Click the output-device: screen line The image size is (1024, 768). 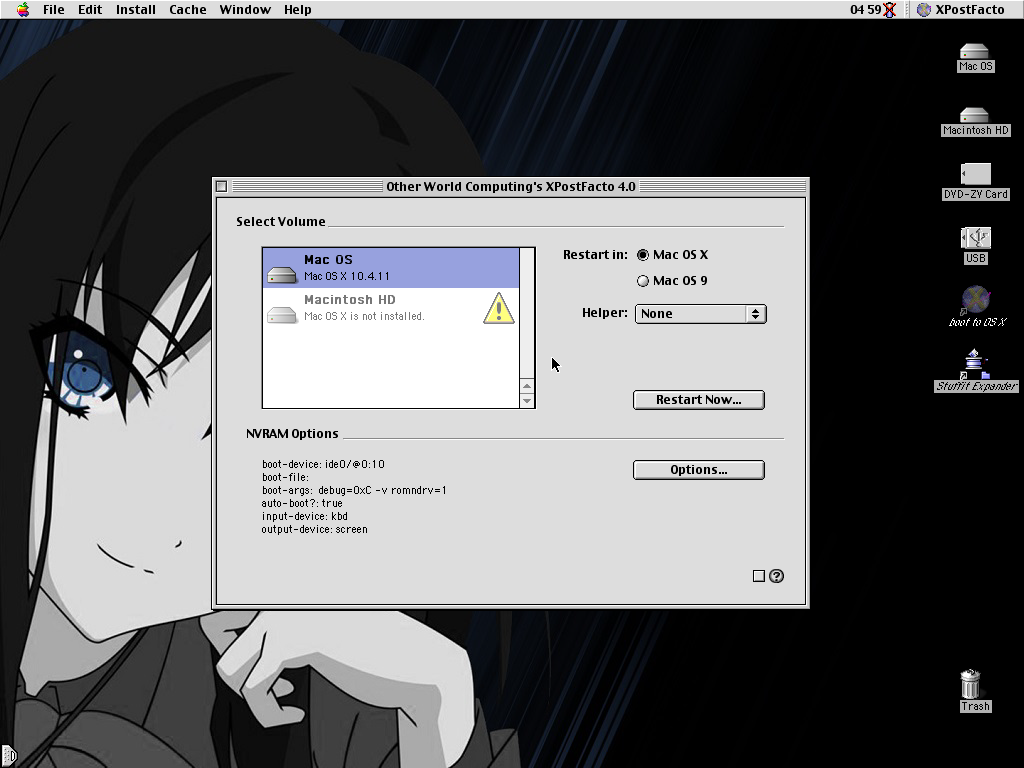coord(314,530)
